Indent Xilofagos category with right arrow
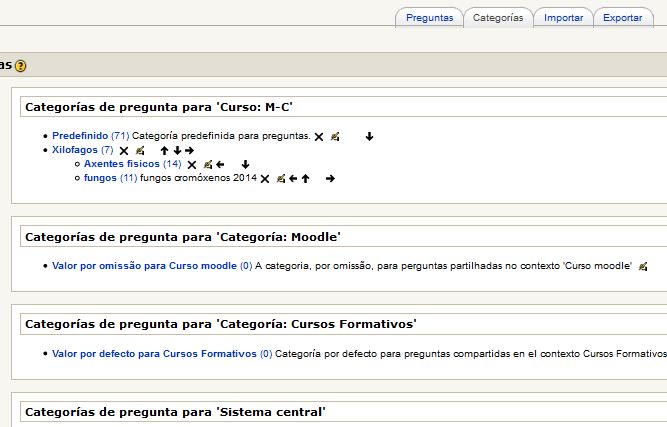Image resolution: width=667 pixels, height=427 pixels. [189, 151]
